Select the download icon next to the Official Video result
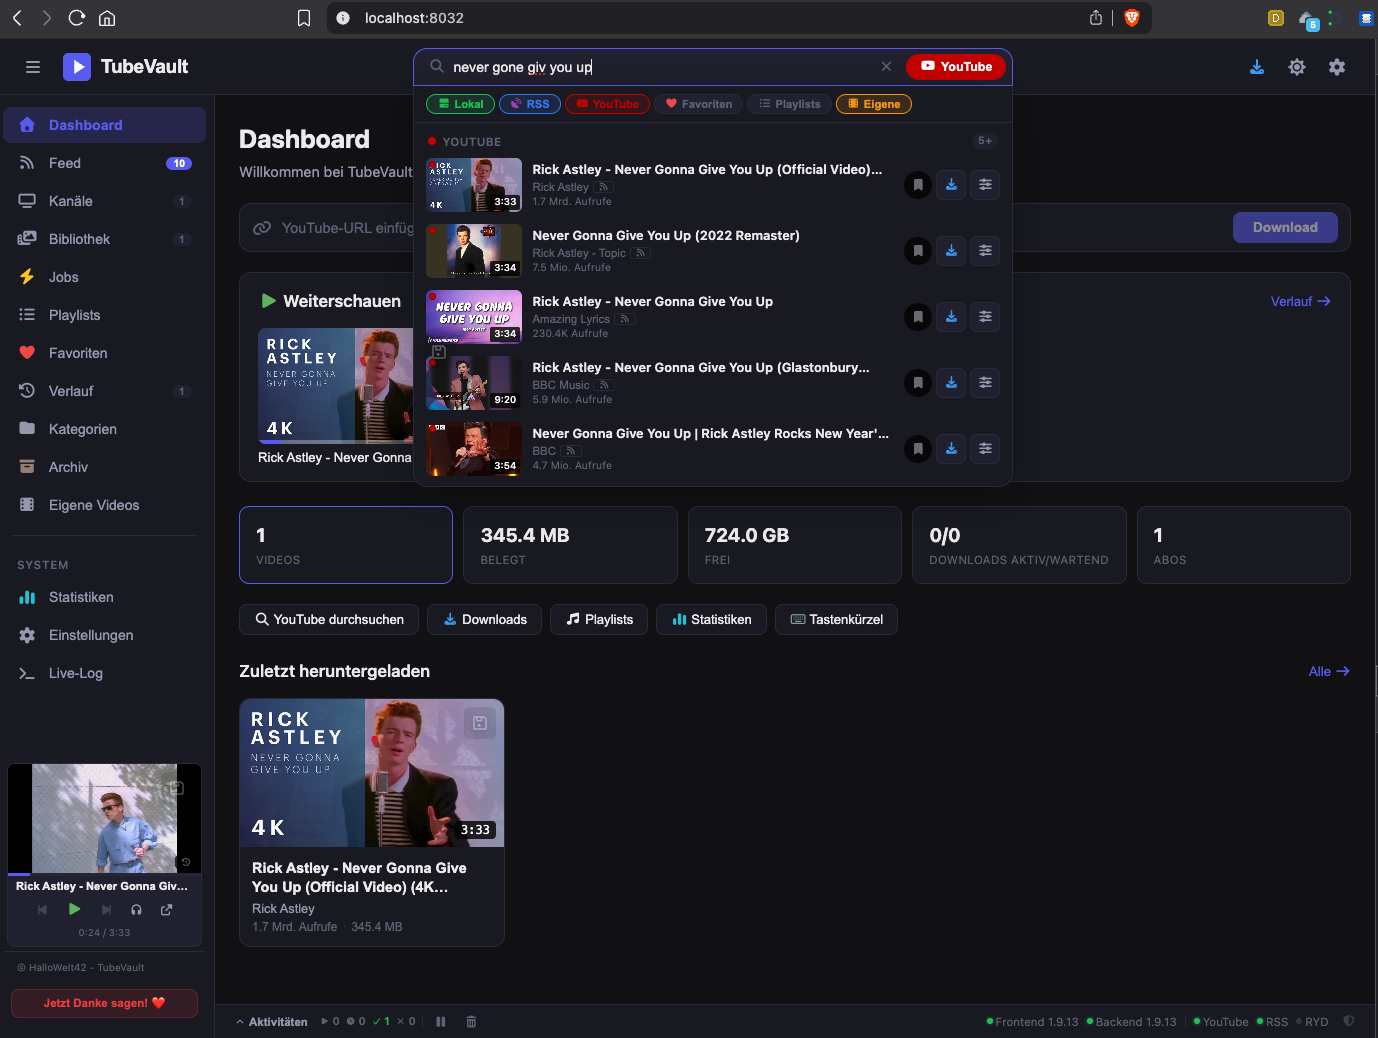This screenshot has width=1378, height=1038. point(951,184)
